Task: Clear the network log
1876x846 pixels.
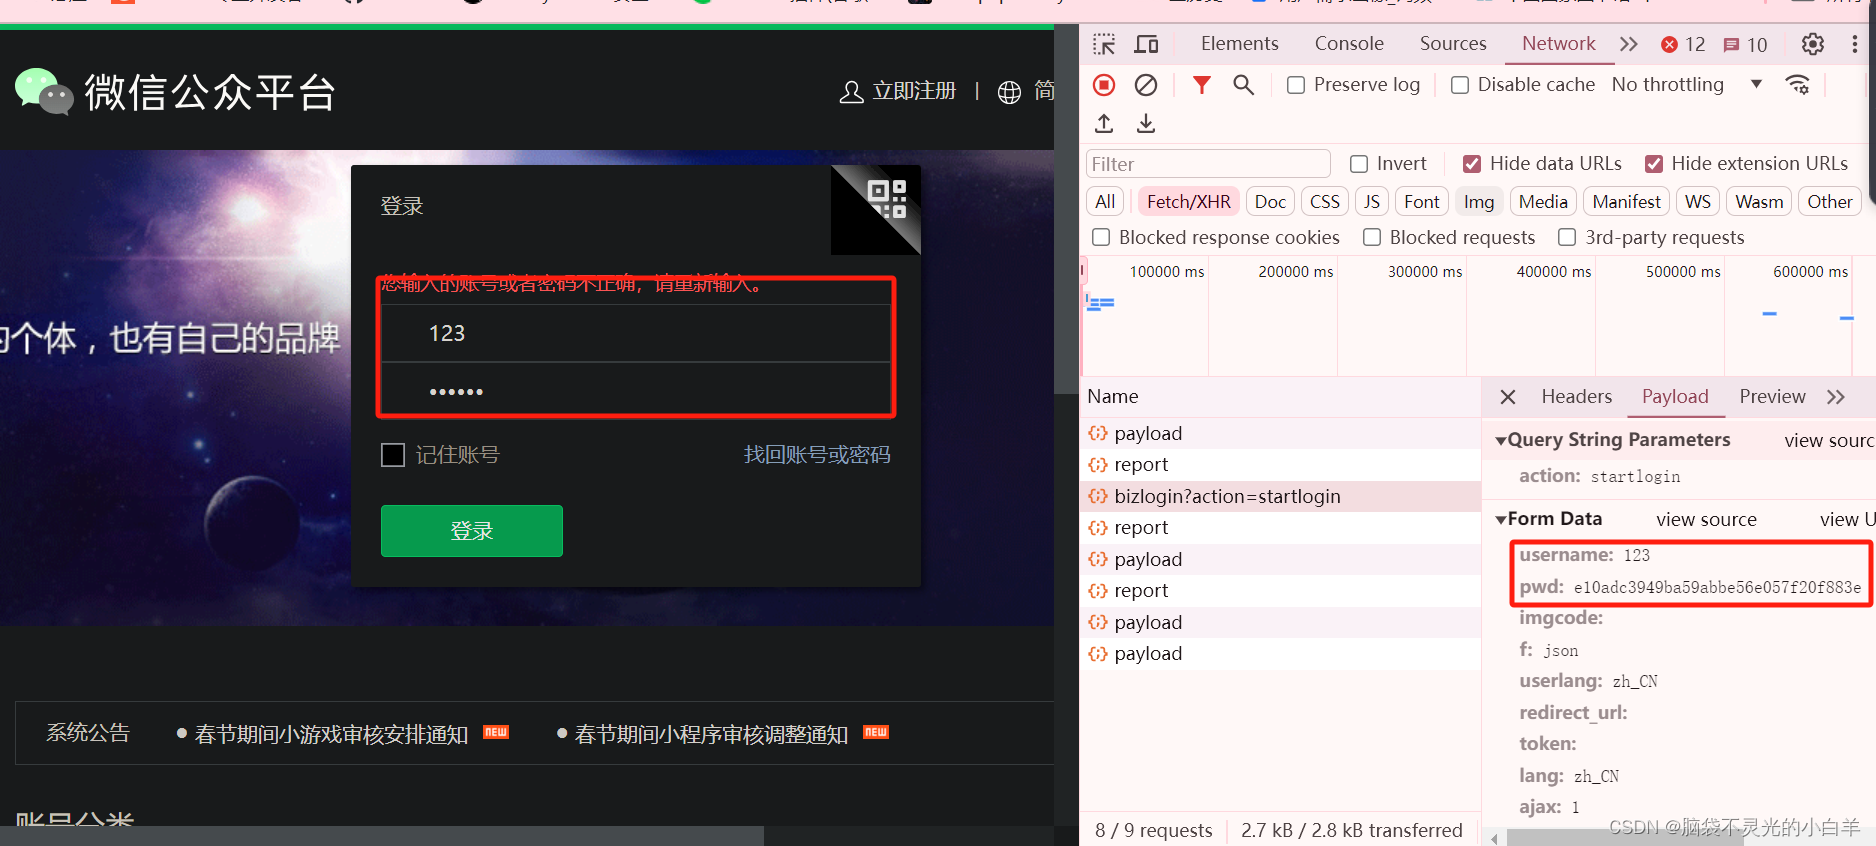Action: point(1146,85)
